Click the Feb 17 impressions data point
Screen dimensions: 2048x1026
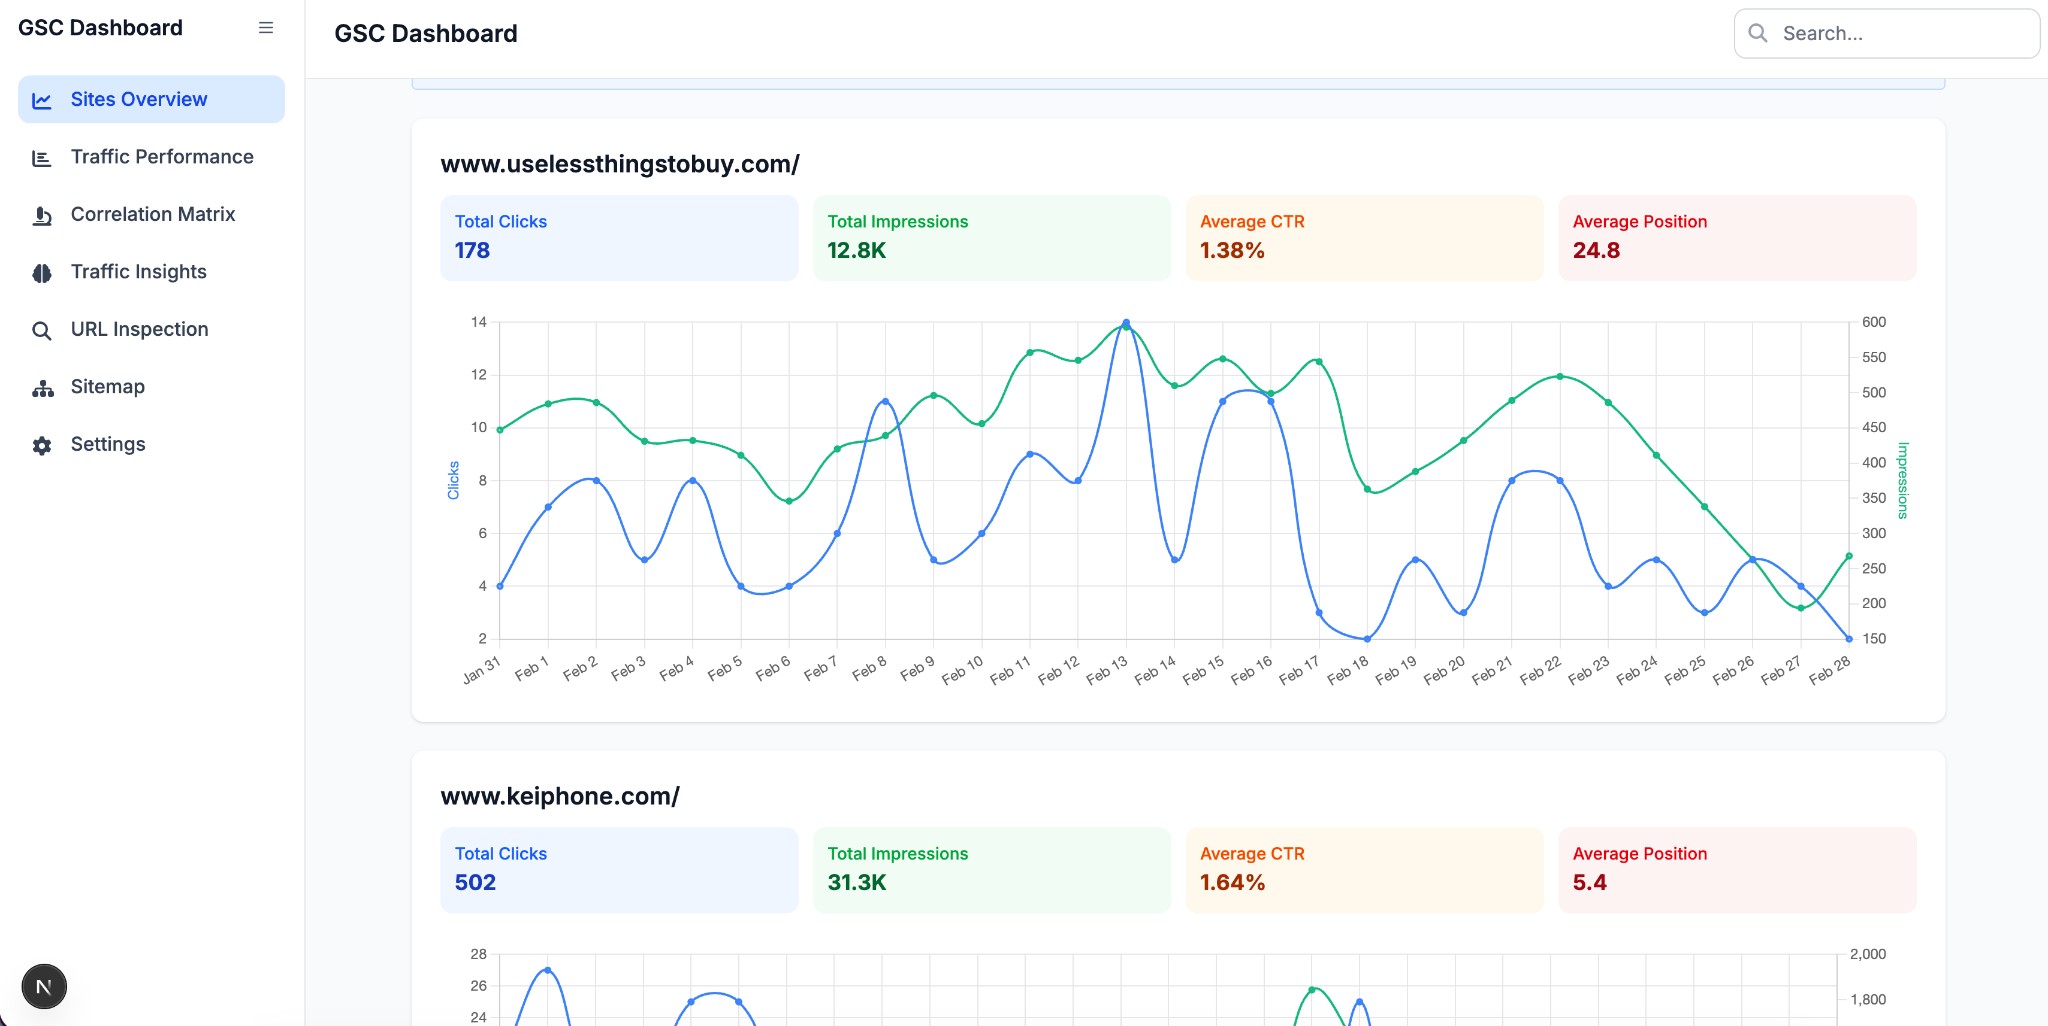1319,362
